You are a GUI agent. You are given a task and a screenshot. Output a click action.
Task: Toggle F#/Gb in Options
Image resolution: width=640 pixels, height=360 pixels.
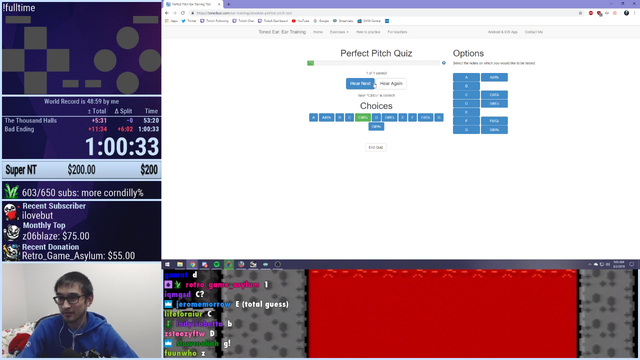(494, 121)
